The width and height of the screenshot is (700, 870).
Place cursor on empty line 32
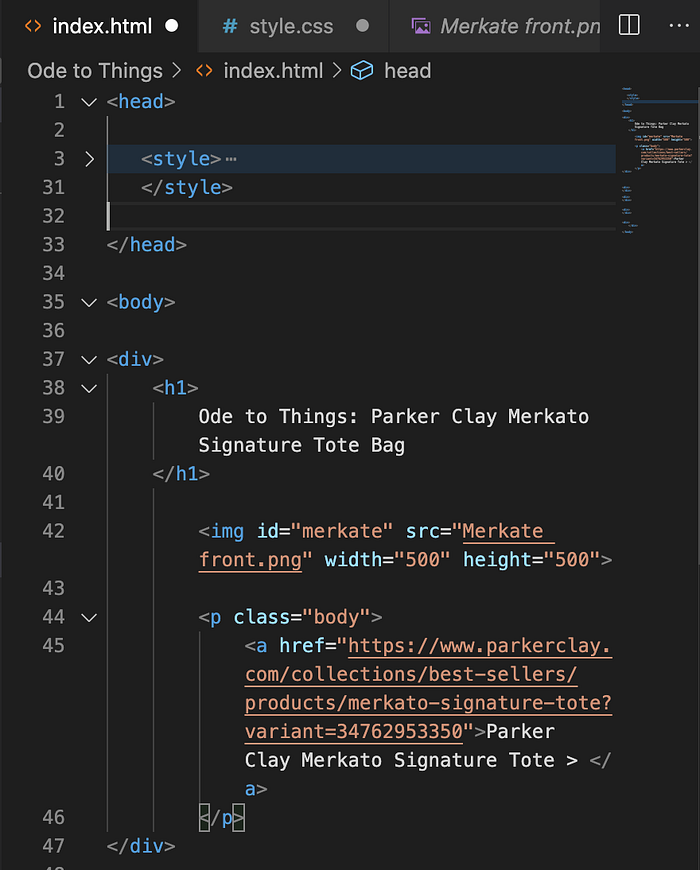(x=361, y=216)
